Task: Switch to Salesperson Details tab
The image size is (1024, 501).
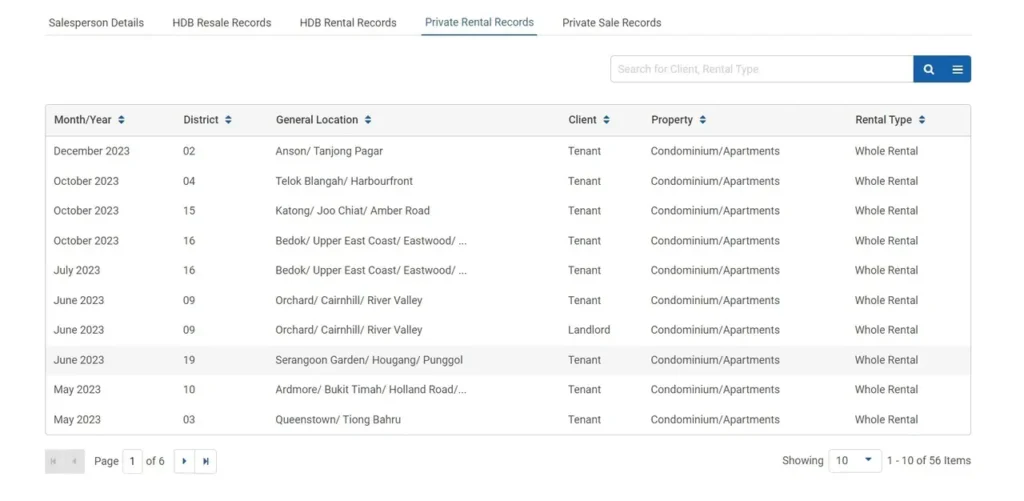Action: tap(96, 22)
